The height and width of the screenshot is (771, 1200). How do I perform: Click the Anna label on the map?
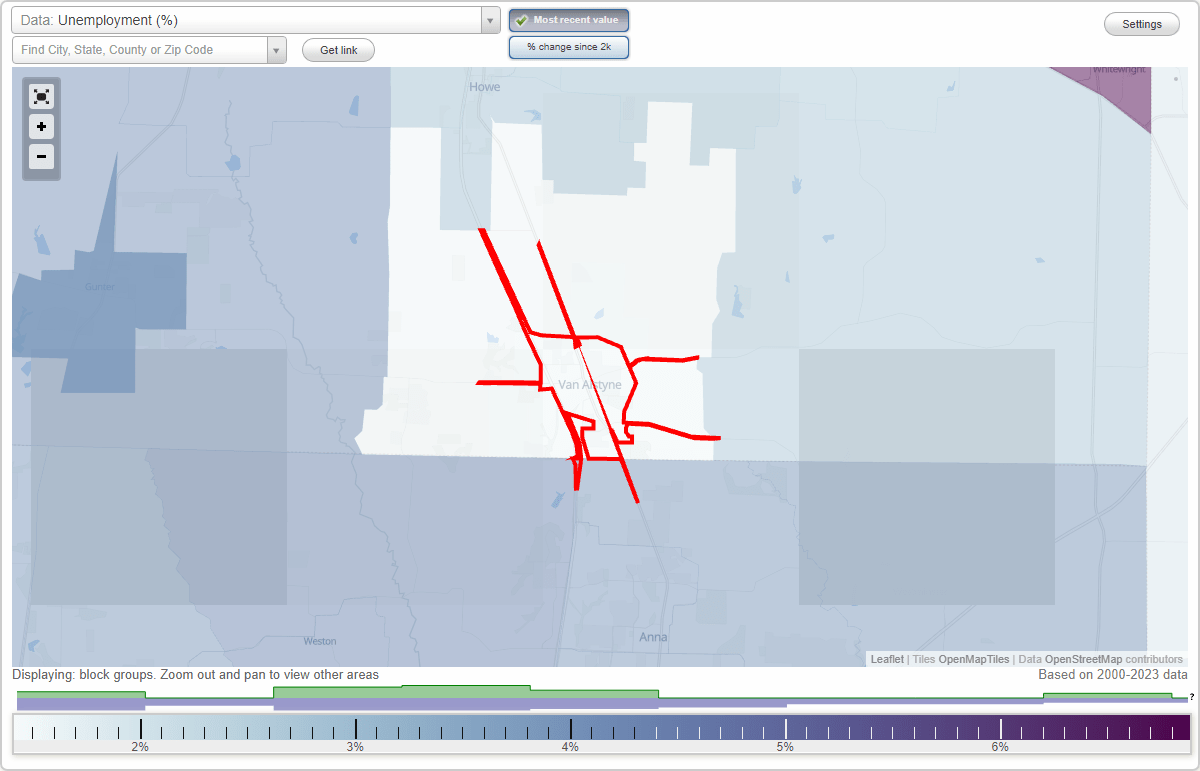coord(651,636)
